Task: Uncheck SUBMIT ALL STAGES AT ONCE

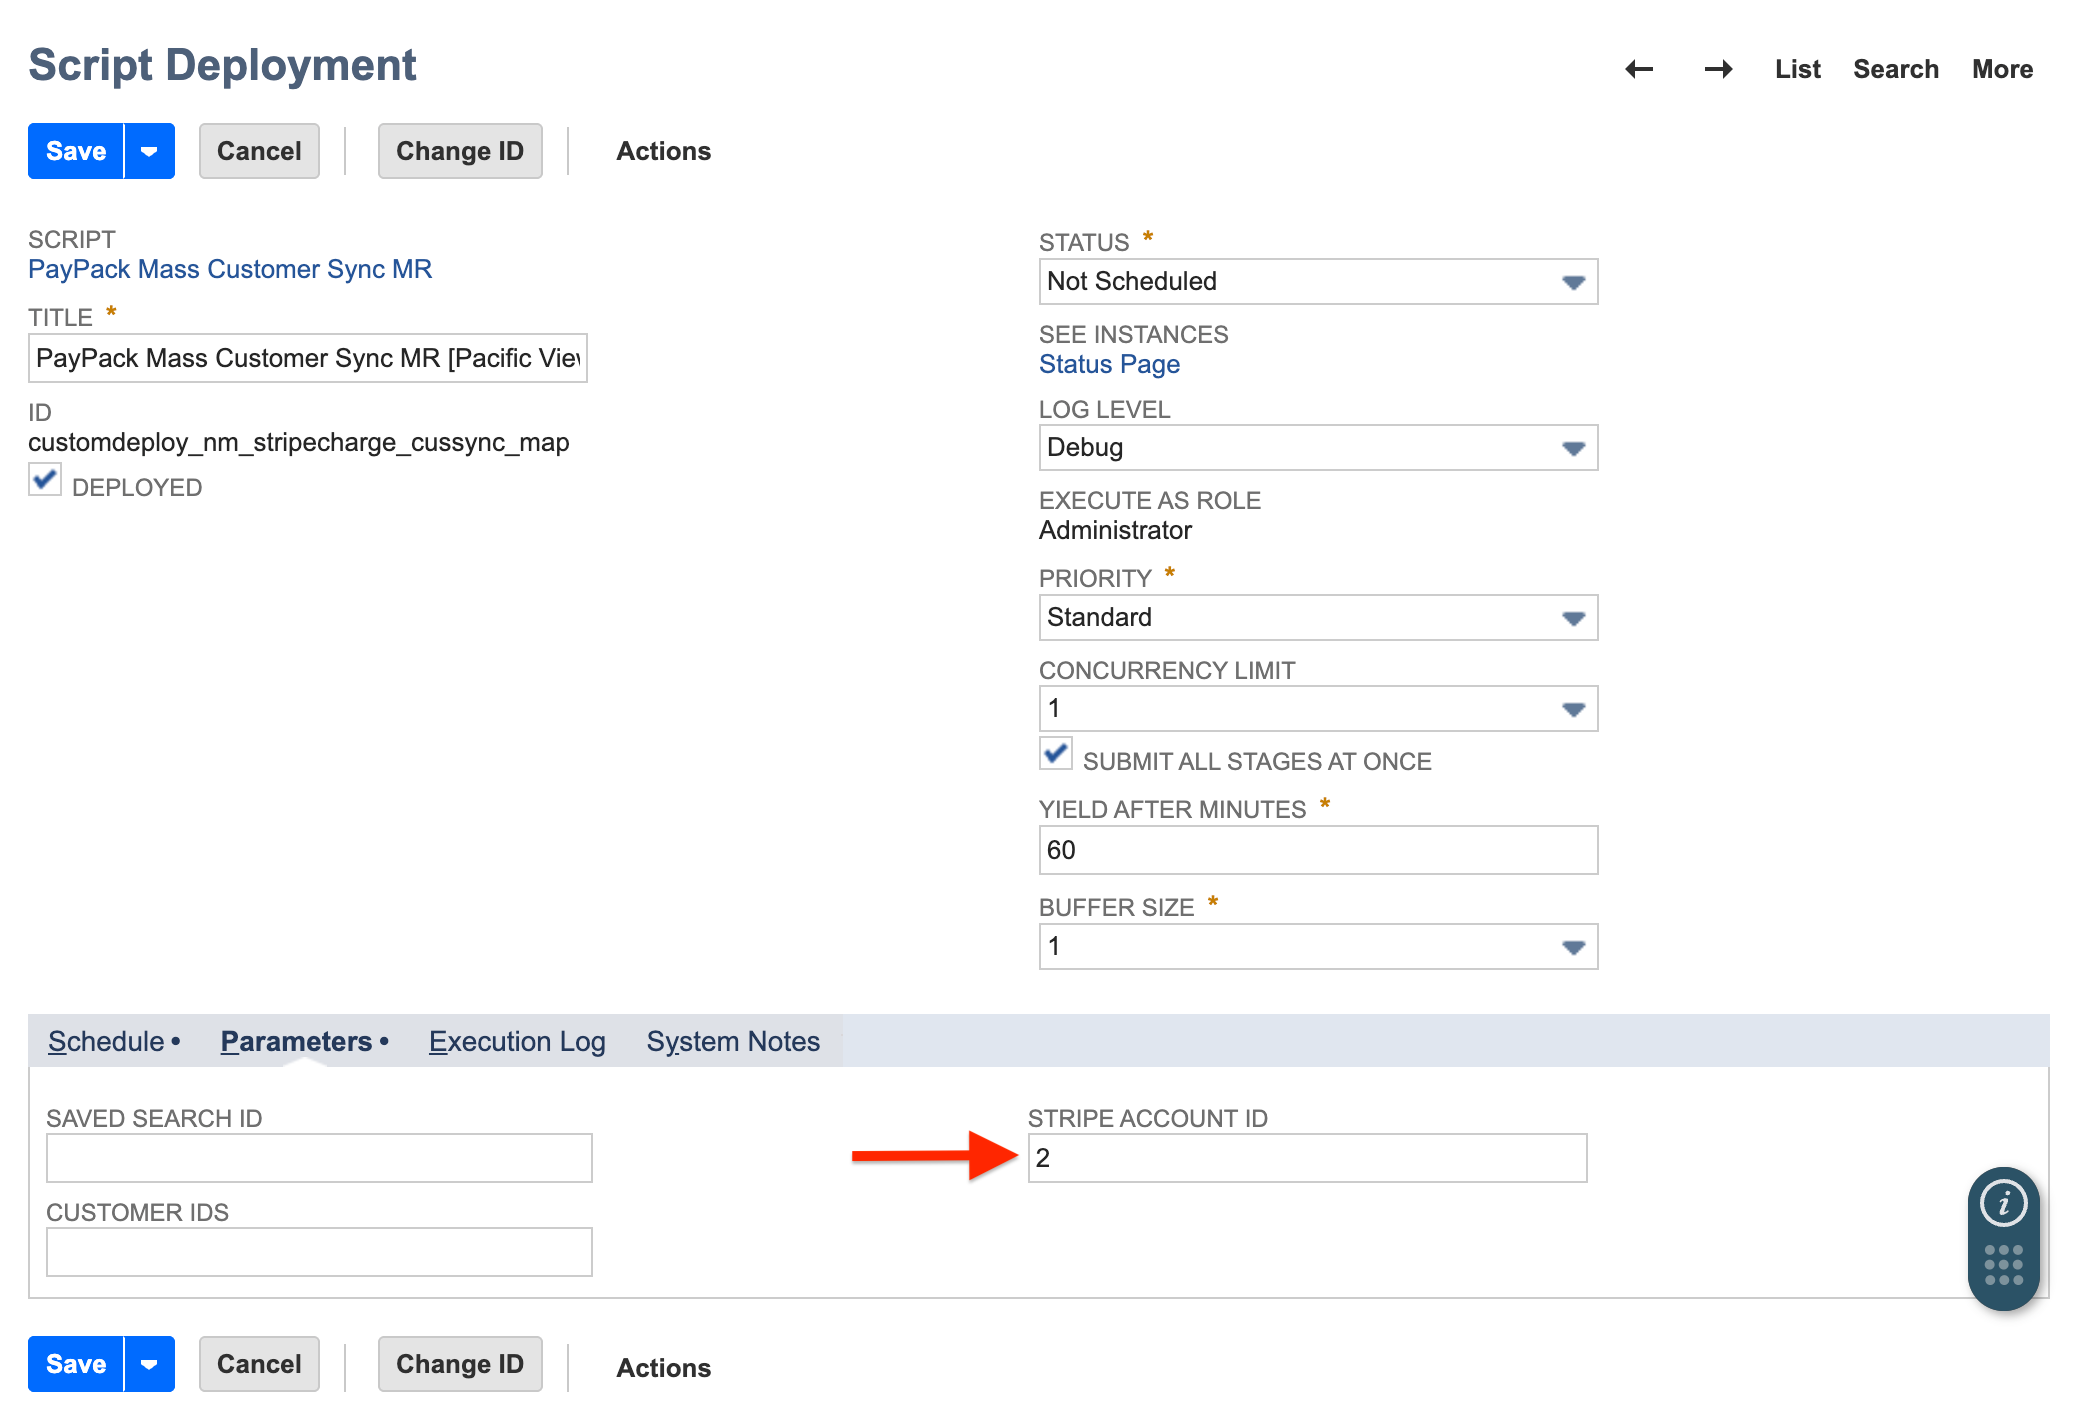Action: click(x=1055, y=755)
